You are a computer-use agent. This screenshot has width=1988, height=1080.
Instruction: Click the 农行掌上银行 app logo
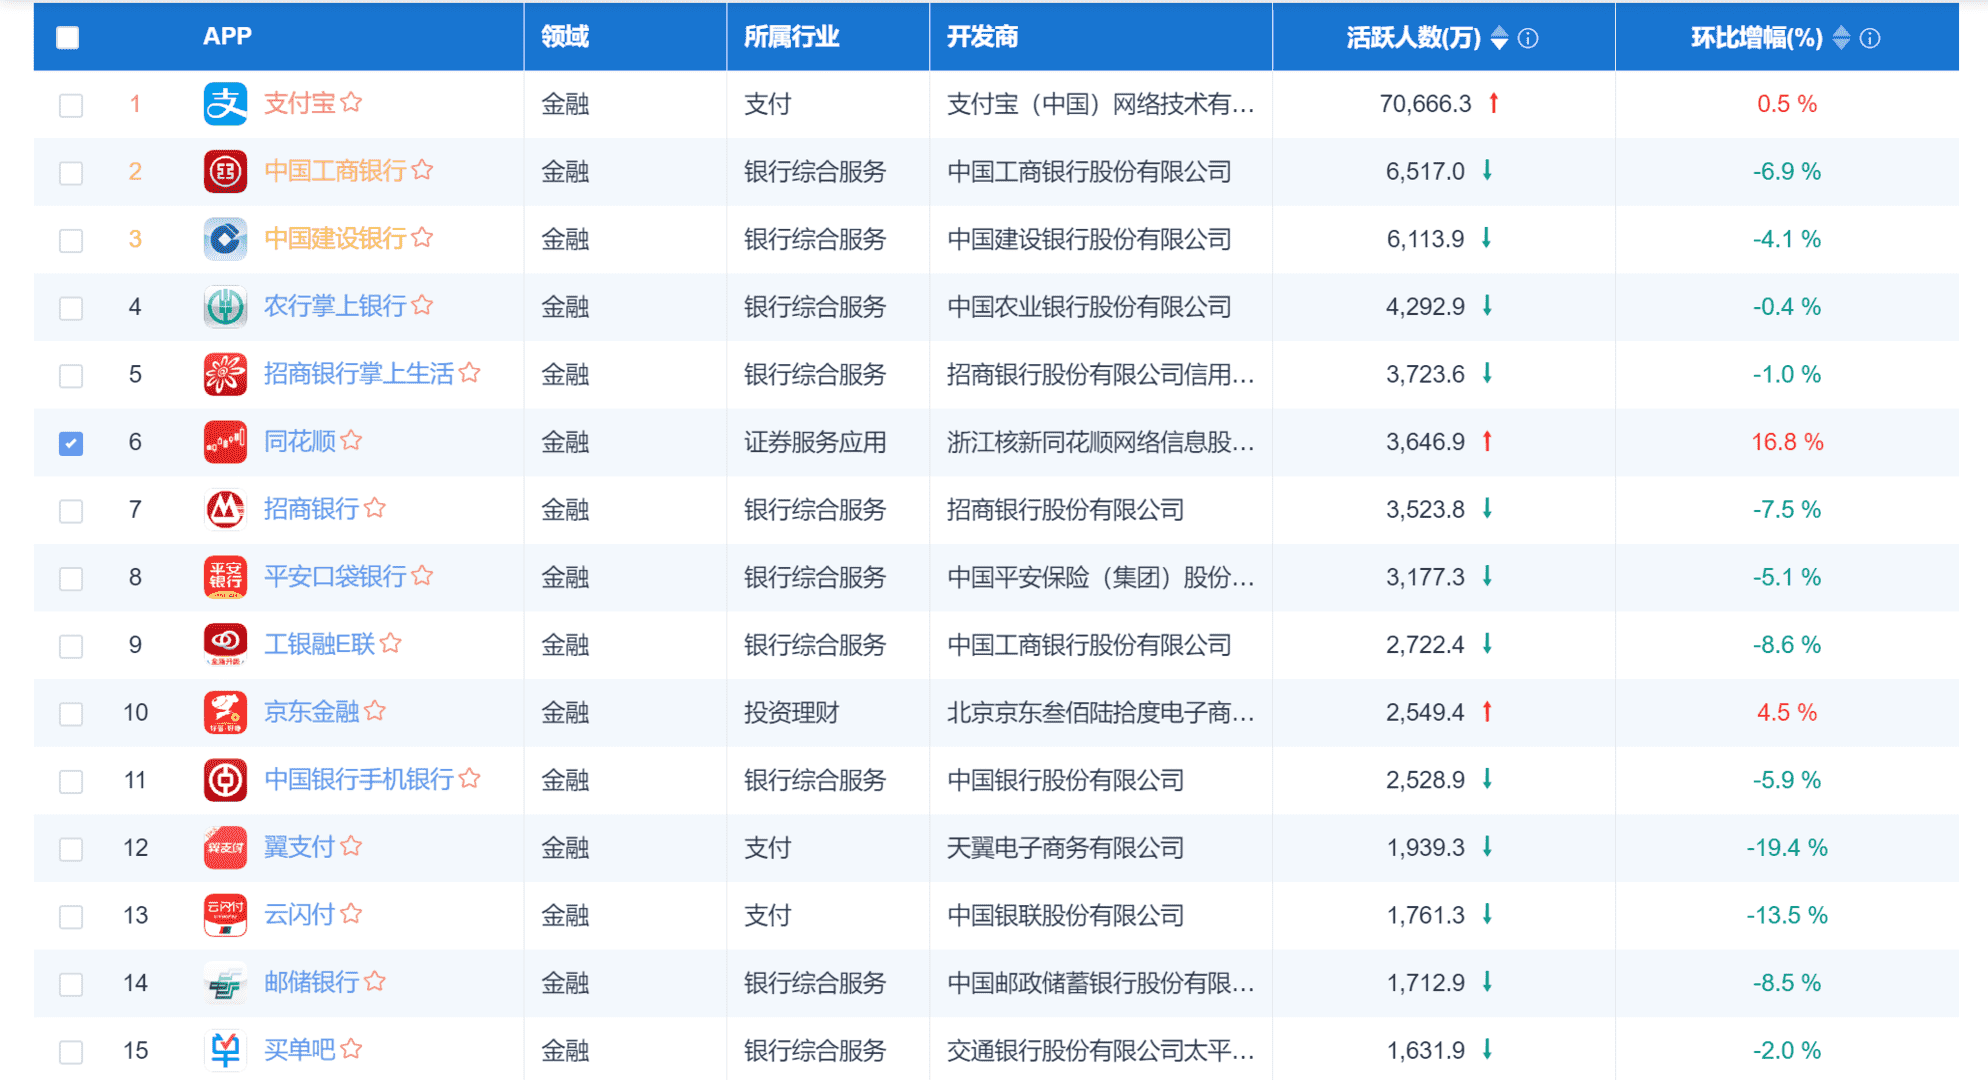(225, 307)
